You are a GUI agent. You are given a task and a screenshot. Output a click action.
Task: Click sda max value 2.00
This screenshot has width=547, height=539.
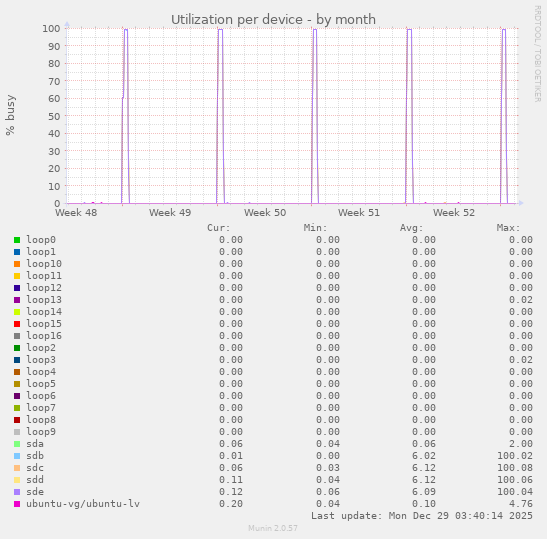pos(521,444)
